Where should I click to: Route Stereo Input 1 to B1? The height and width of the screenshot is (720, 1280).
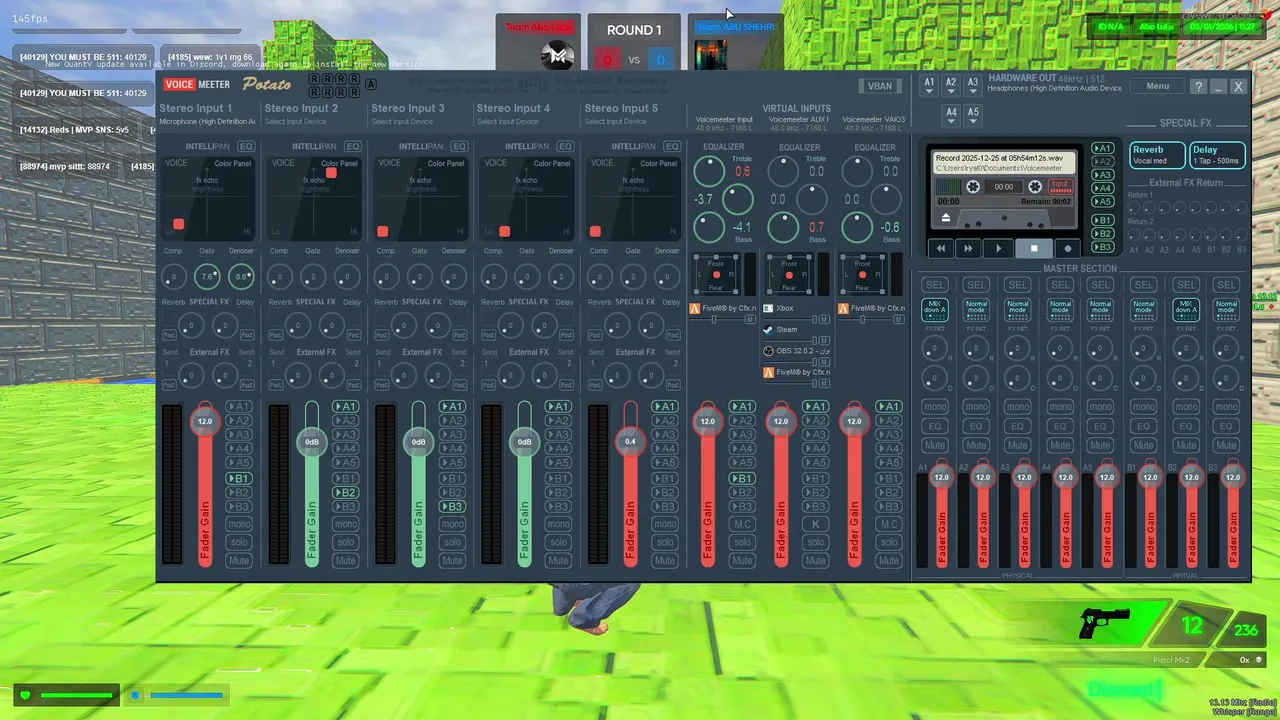(x=238, y=479)
